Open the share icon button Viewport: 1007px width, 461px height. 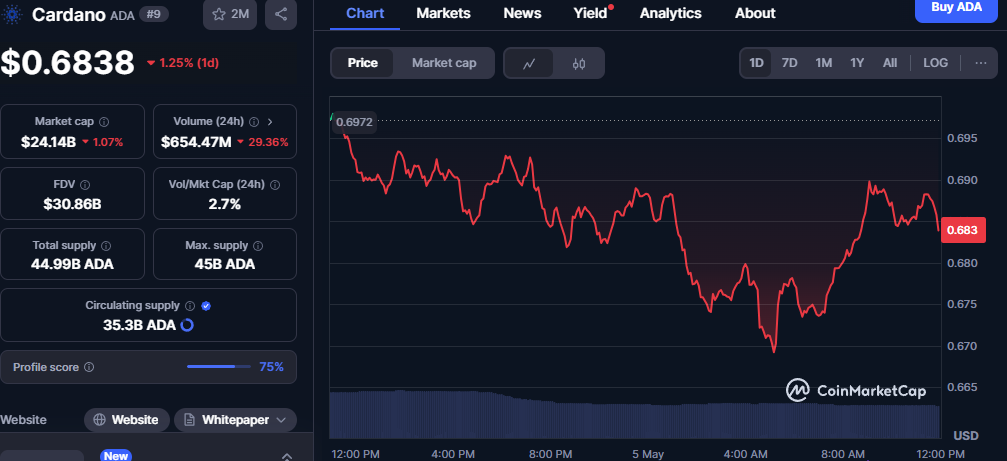pyautogui.click(x=281, y=14)
